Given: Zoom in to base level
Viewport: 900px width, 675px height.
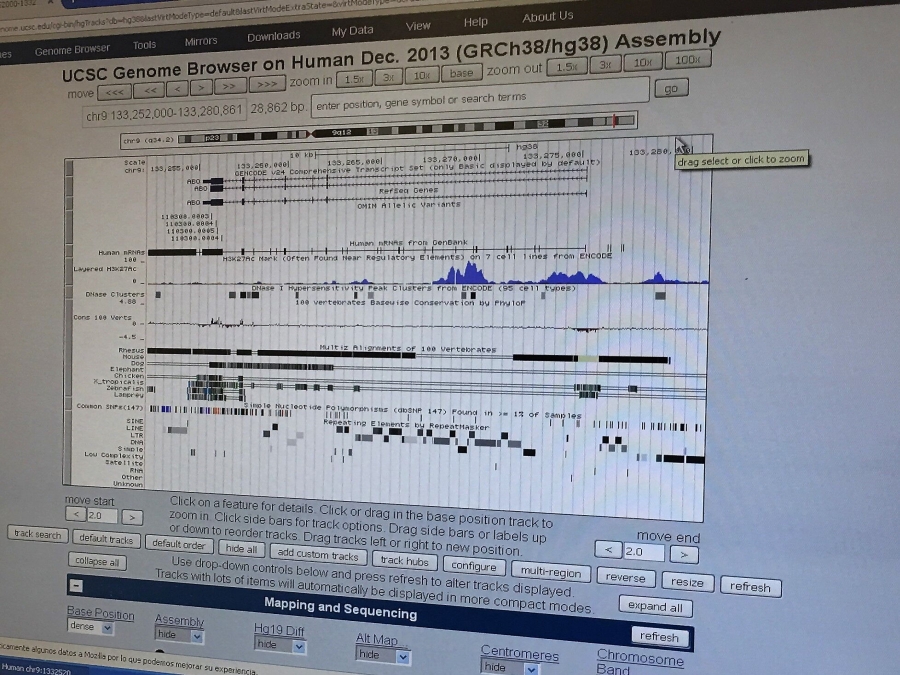Looking at the screenshot, I should [x=461, y=73].
